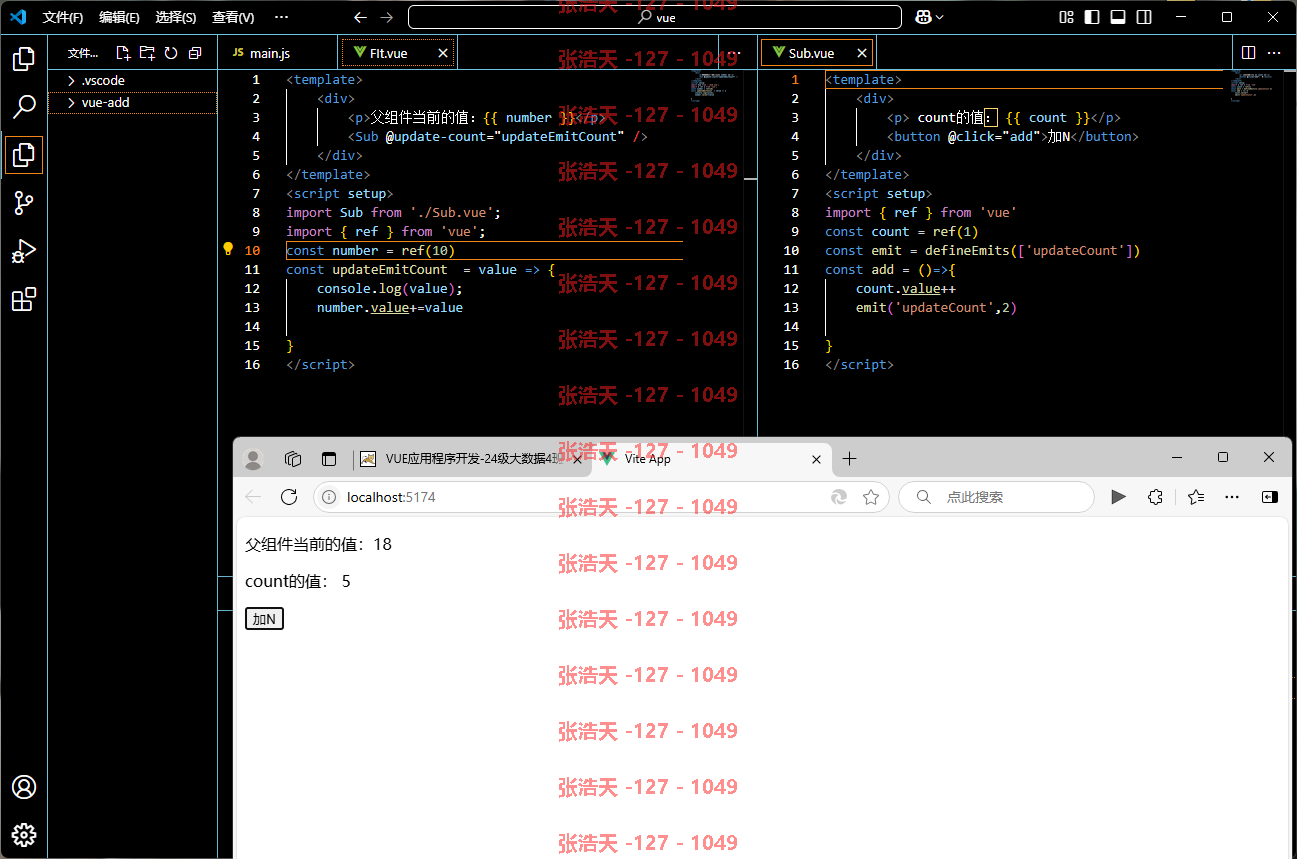Click the Customize Layout icon in title bar

tap(1067, 17)
